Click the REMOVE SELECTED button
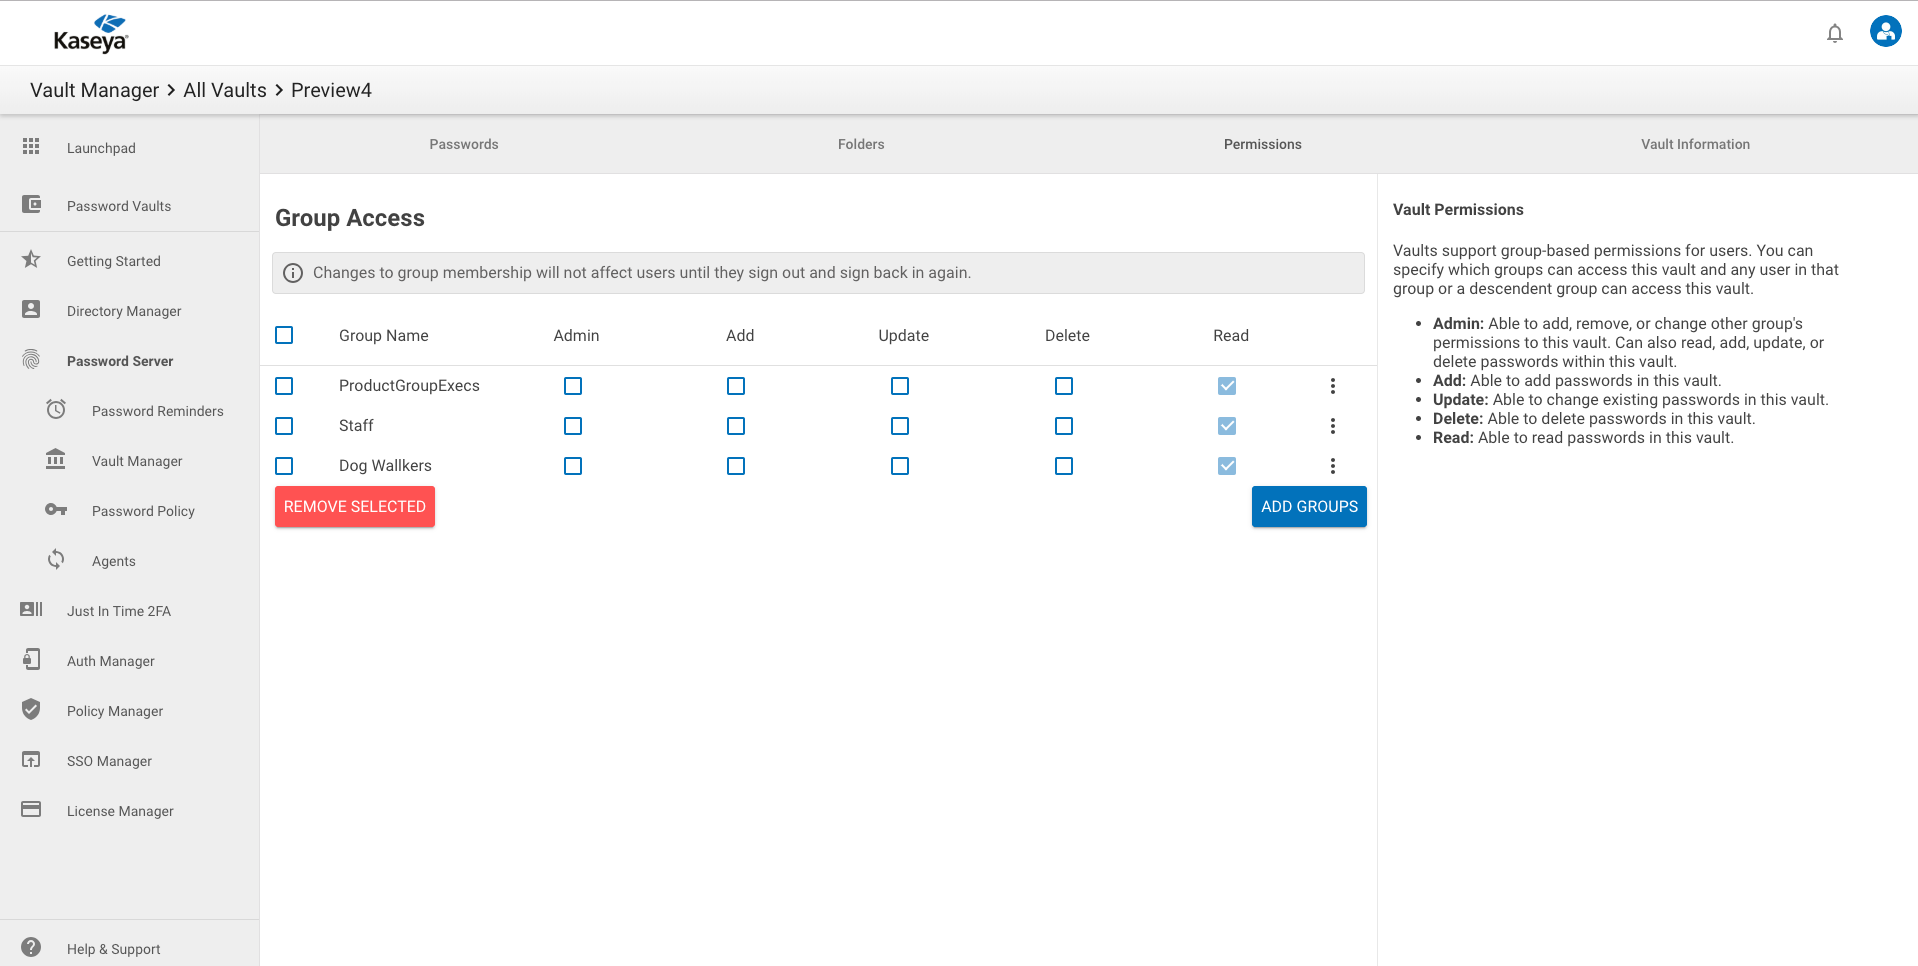The image size is (1918, 966). 355,507
